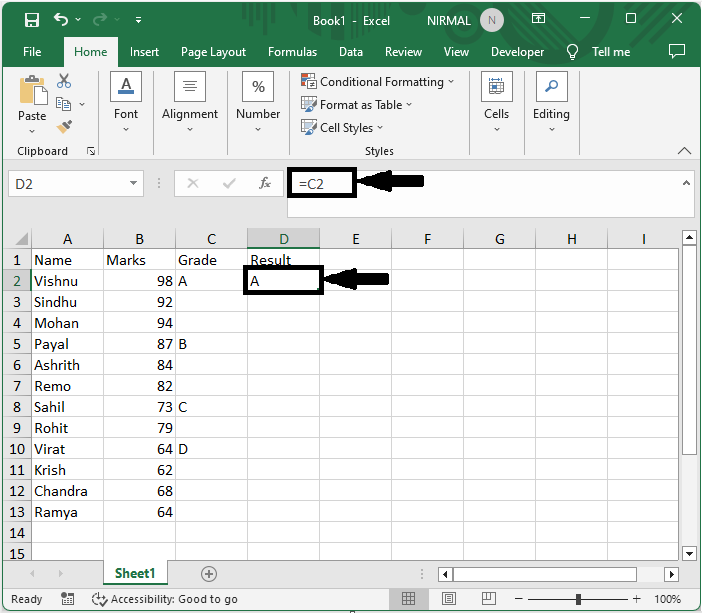Open Cell Styles gallery
702x613 pixels.
point(342,128)
